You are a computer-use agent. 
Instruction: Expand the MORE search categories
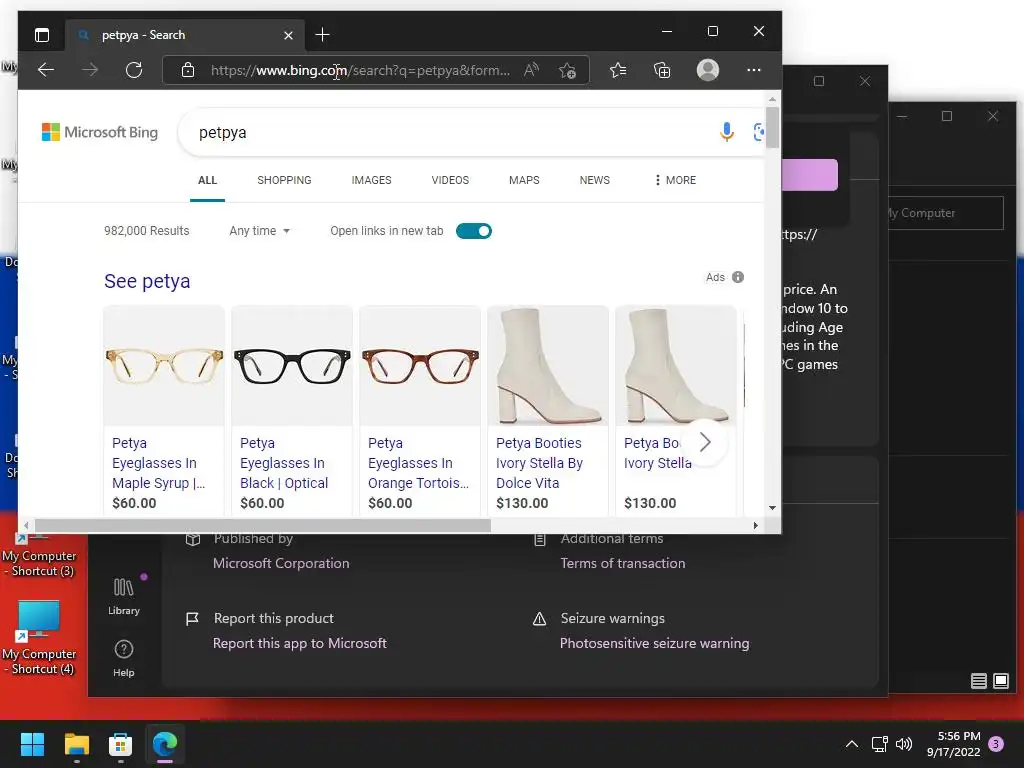click(675, 180)
